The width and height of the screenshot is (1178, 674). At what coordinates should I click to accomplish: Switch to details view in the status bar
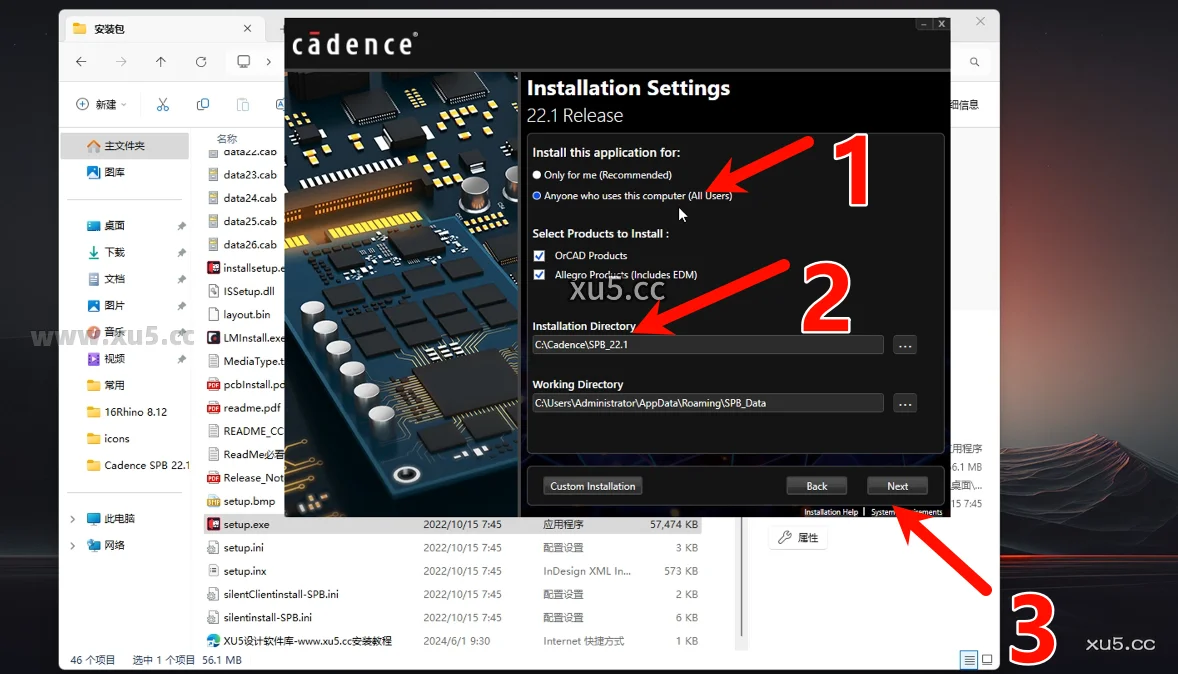click(969, 660)
